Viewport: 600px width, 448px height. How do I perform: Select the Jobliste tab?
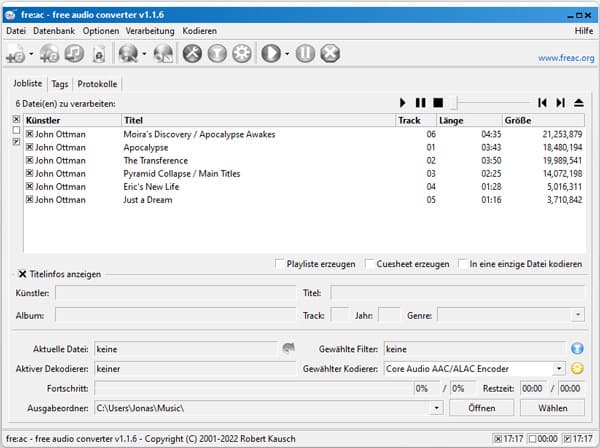click(28, 83)
